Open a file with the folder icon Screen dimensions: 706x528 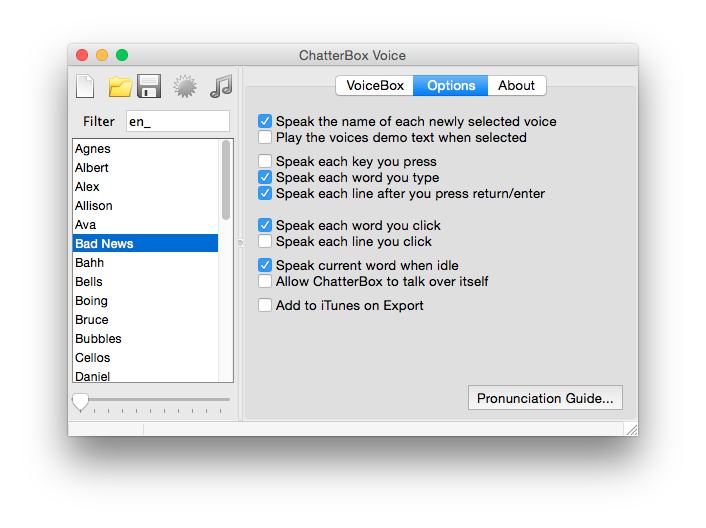(x=120, y=87)
